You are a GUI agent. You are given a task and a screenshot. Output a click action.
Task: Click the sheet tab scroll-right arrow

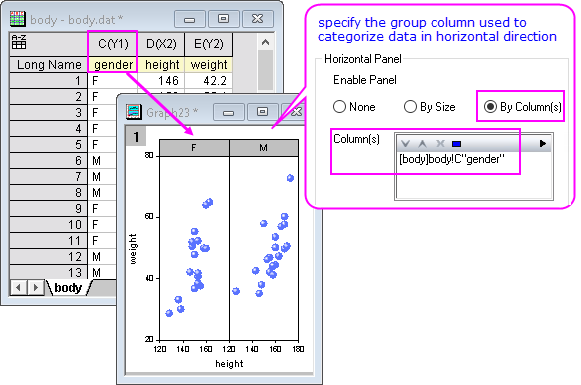(x=36, y=288)
